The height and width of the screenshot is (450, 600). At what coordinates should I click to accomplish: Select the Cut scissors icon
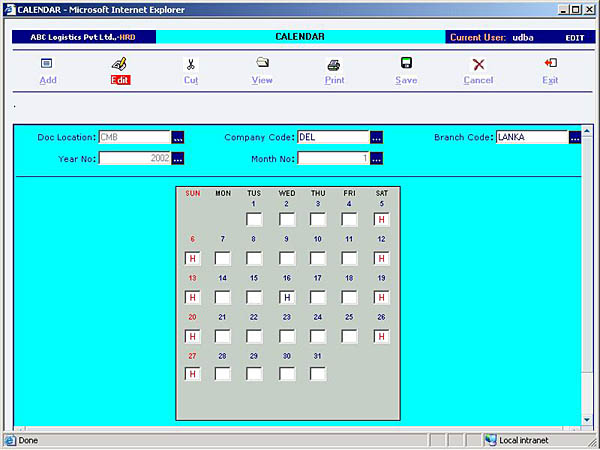click(x=190, y=64)
